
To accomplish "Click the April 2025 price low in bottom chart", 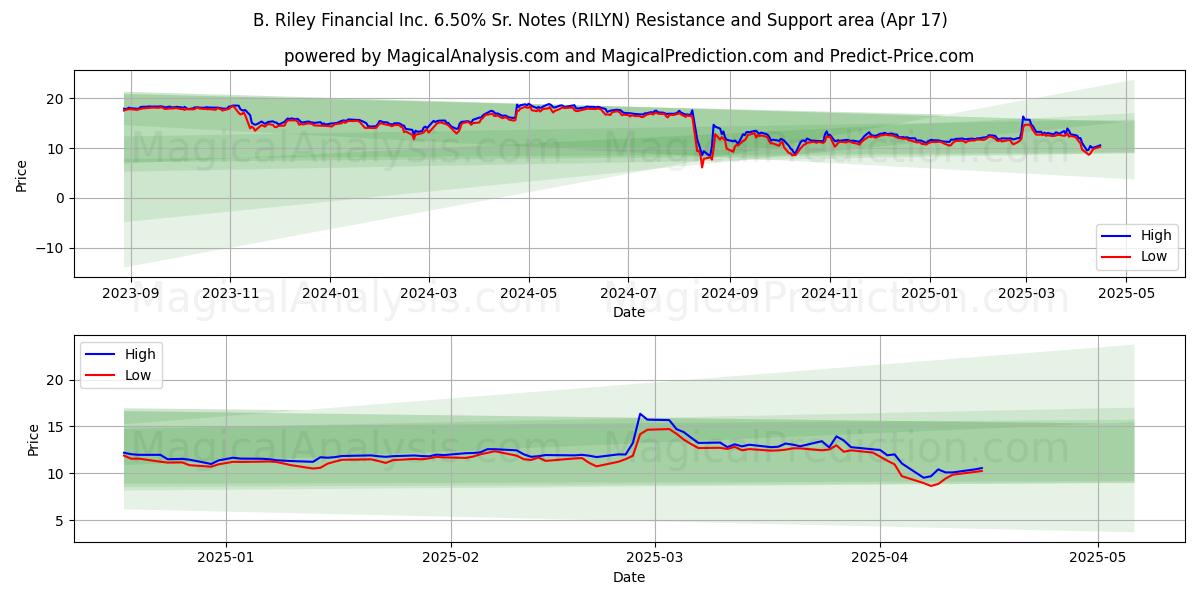I will point(930,484).
